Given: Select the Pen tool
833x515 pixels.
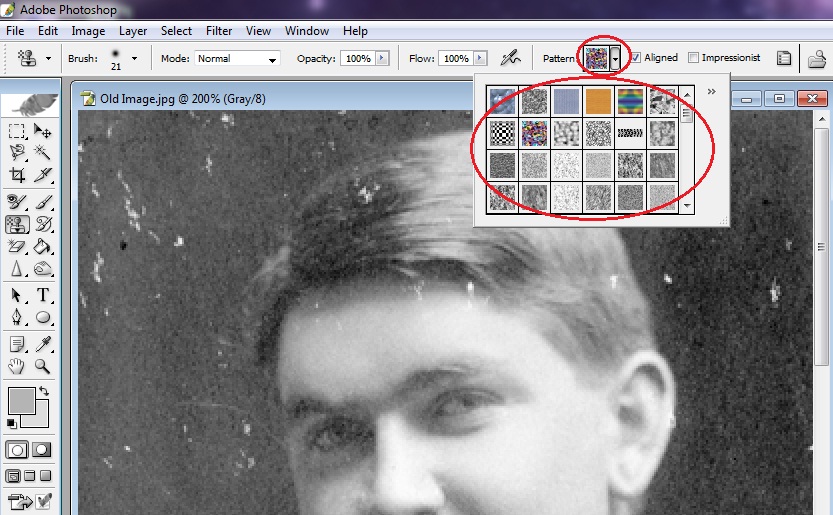Looking at the screenshot, I should tap(16, 317).
